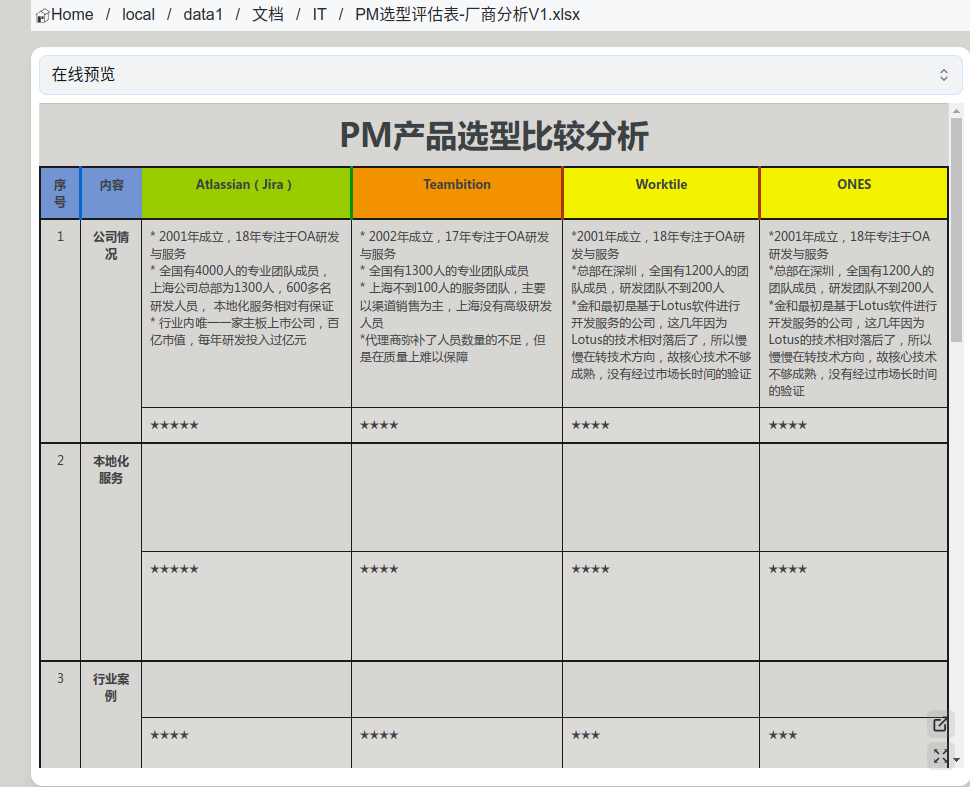This screenshot has width=970, height=787.
Task: Go to the local folder in breadcrumb
Action: click(138, 15)
